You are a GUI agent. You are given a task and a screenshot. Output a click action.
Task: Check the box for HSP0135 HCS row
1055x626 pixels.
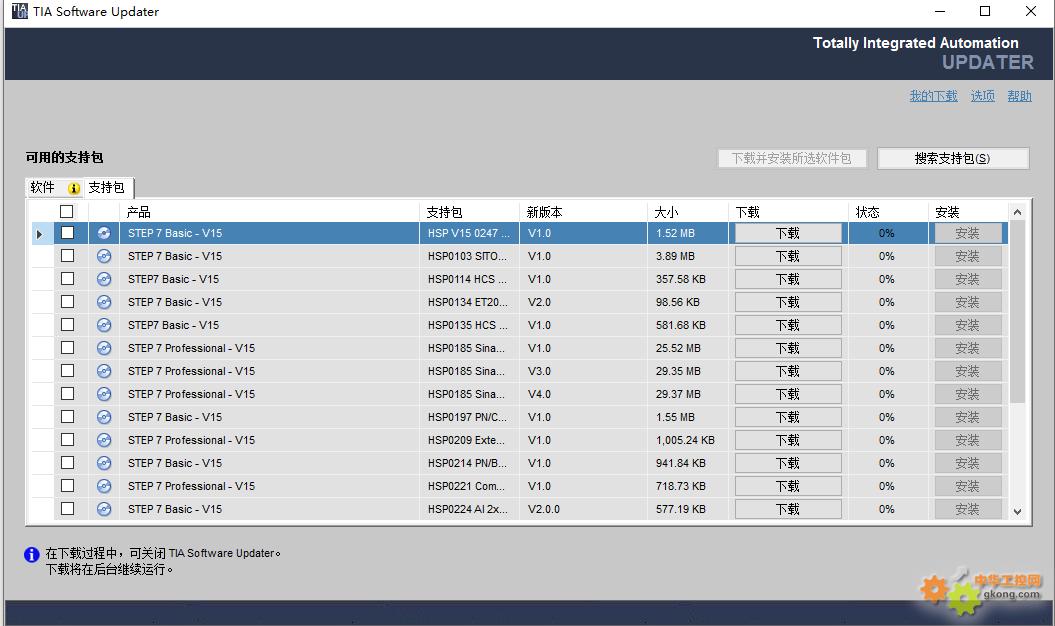click(x=67, y=324)
